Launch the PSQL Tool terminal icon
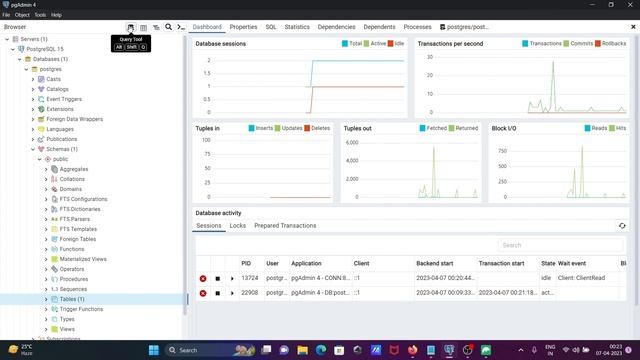Screen dimensions: 640x360 point(181,27)
